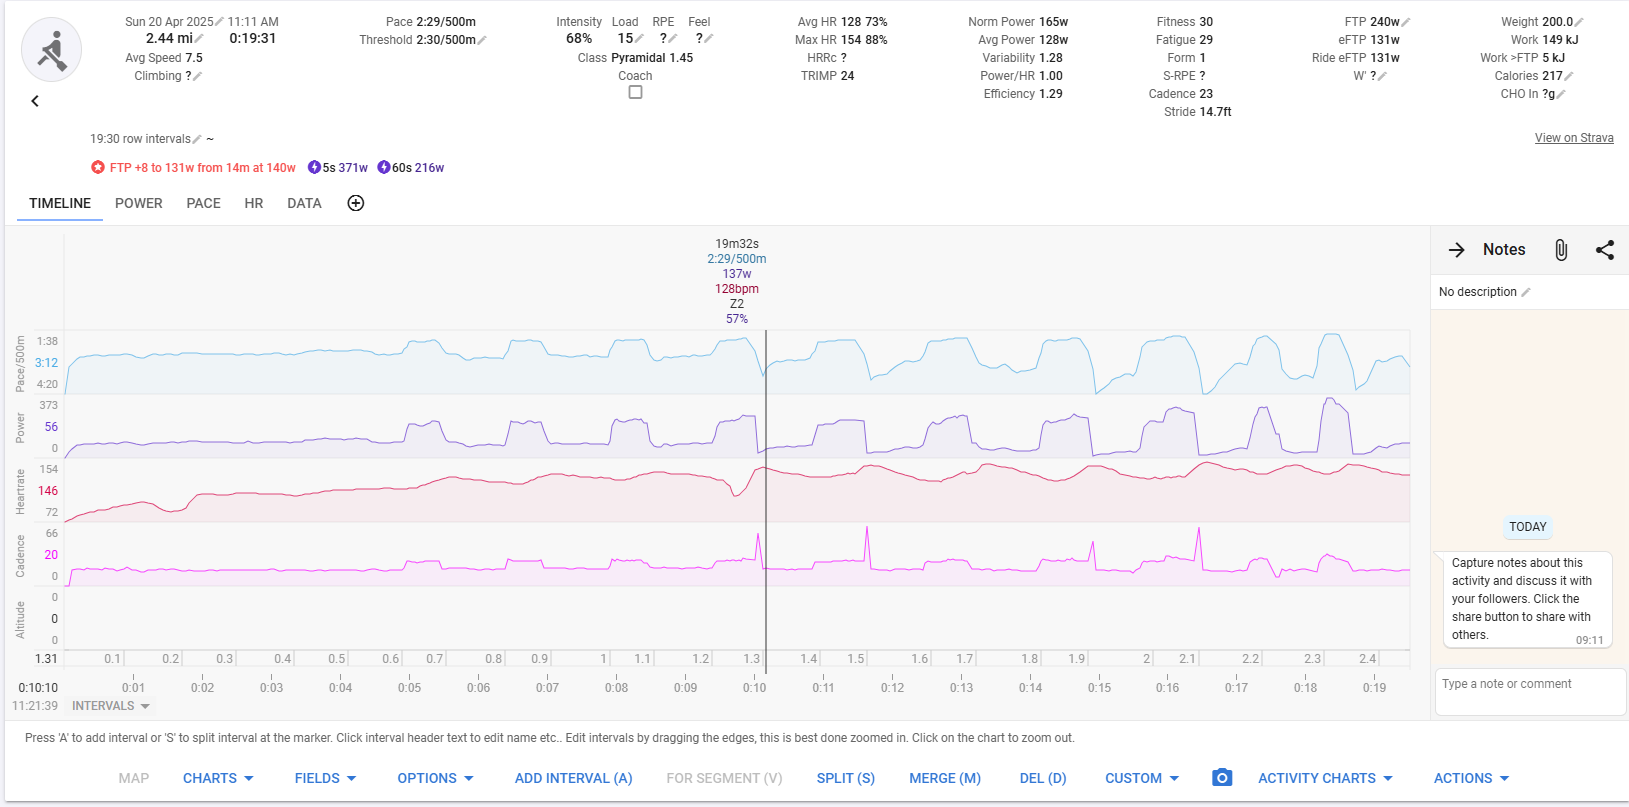Click the FTP +8 to 131w achievement text

click(202, 168)
